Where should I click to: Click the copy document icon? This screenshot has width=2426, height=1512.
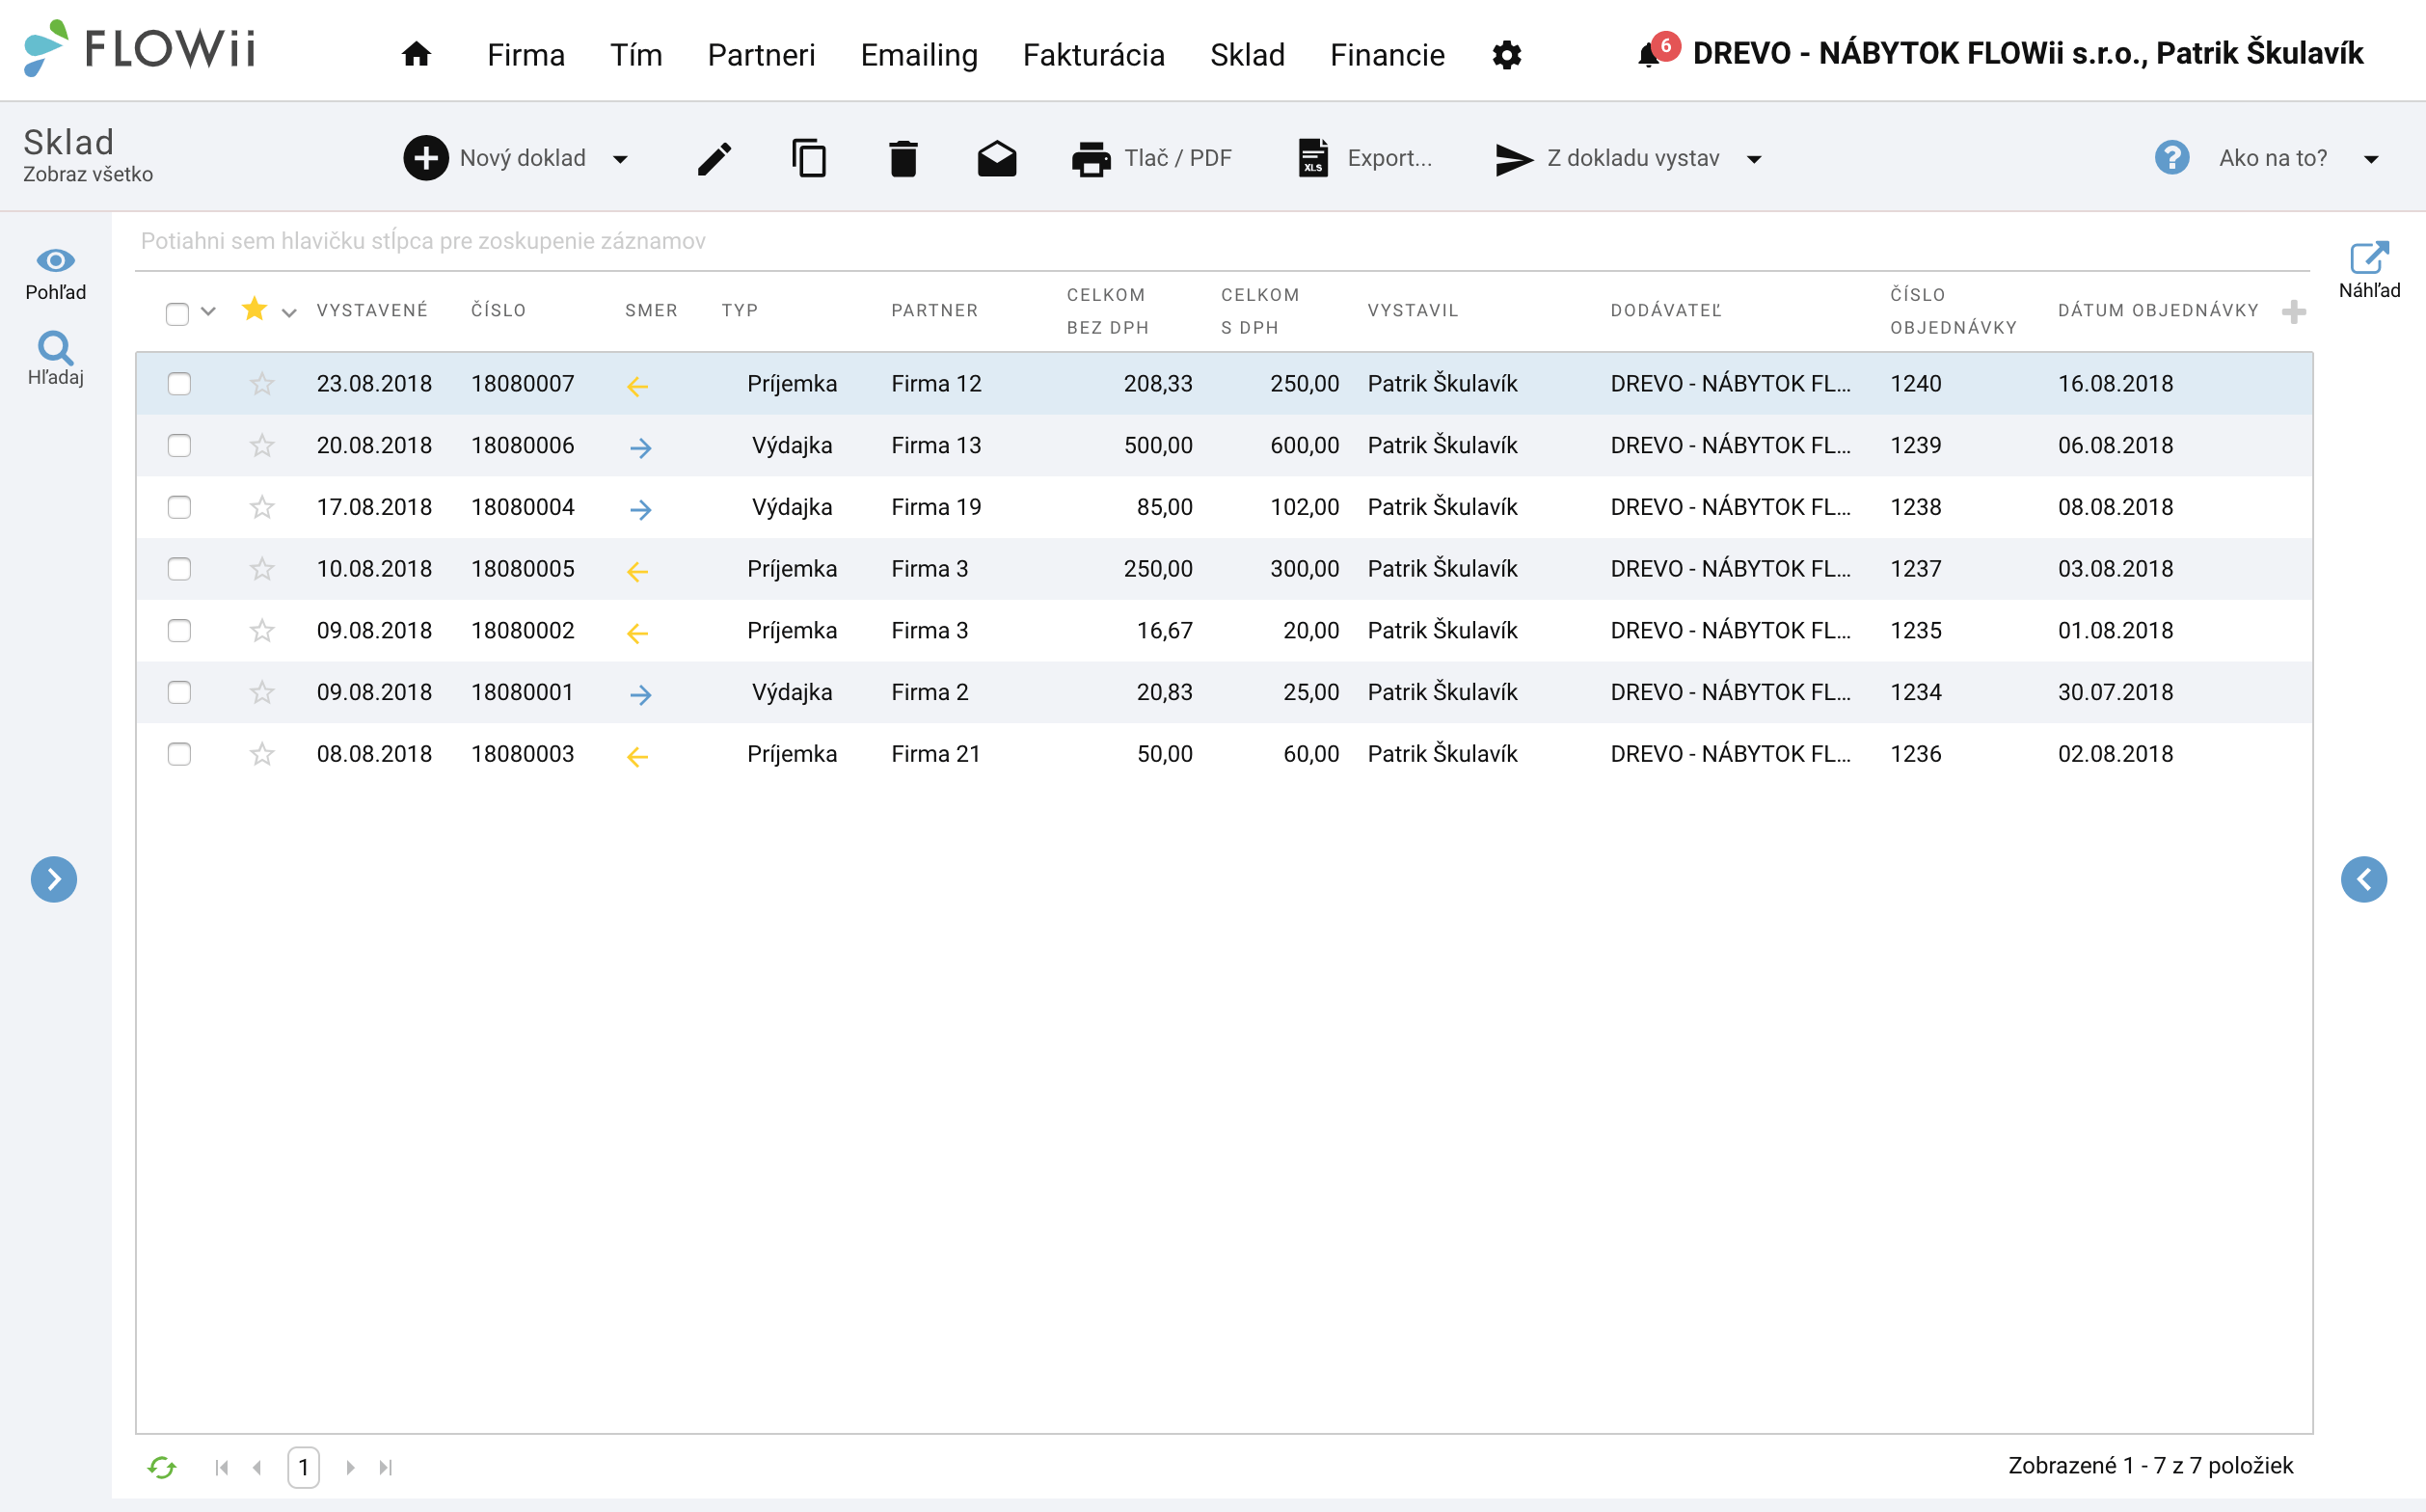point(808,158)
